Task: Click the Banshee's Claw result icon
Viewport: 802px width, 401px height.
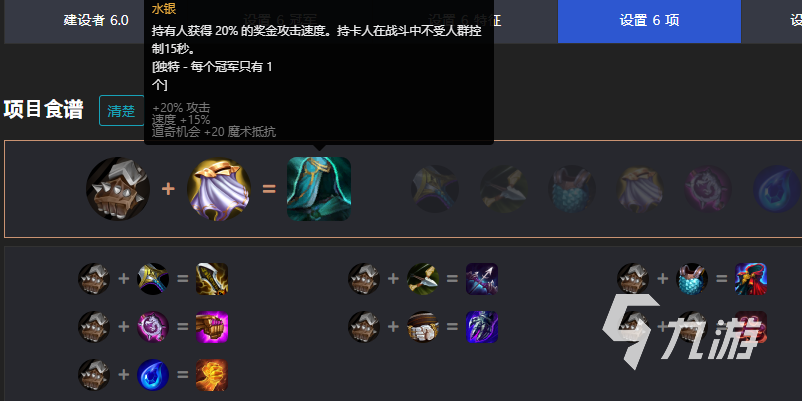Action: pyautogui.click(x=482, y=327)
